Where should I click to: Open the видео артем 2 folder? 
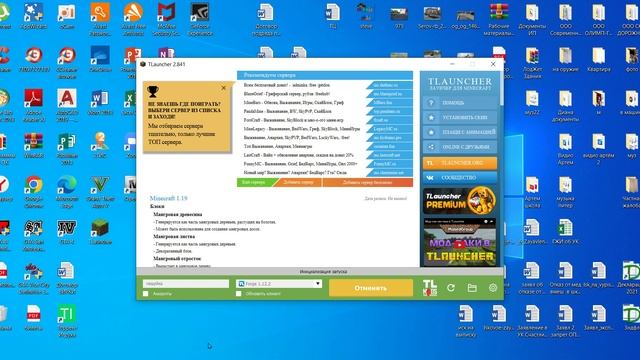(599, 149)
